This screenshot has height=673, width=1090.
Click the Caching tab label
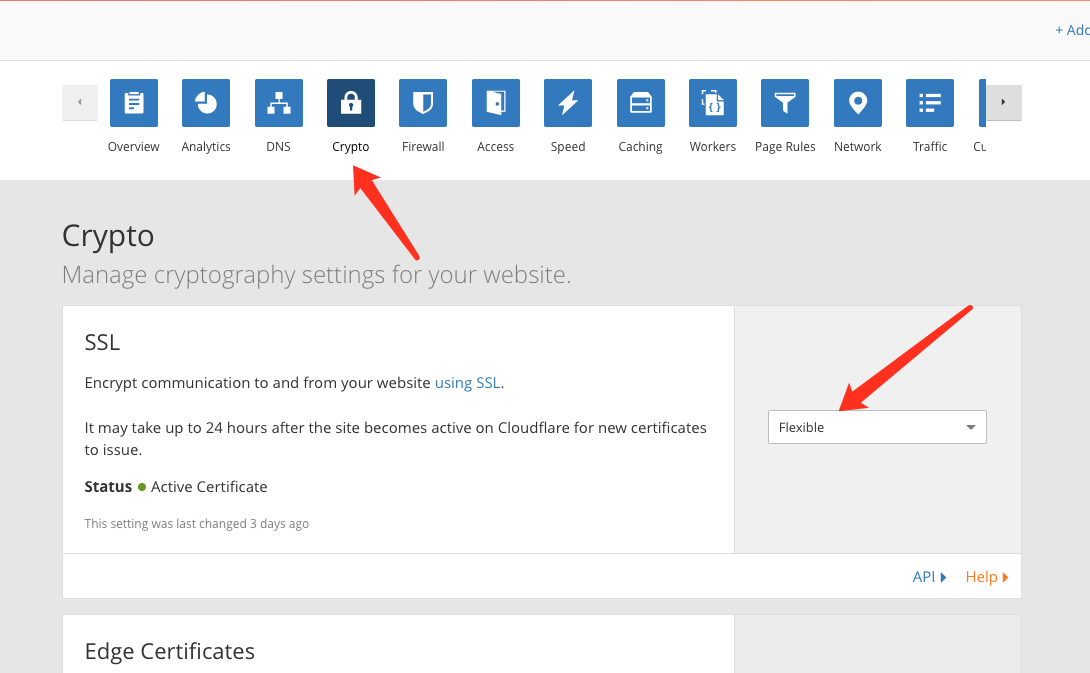640,147
